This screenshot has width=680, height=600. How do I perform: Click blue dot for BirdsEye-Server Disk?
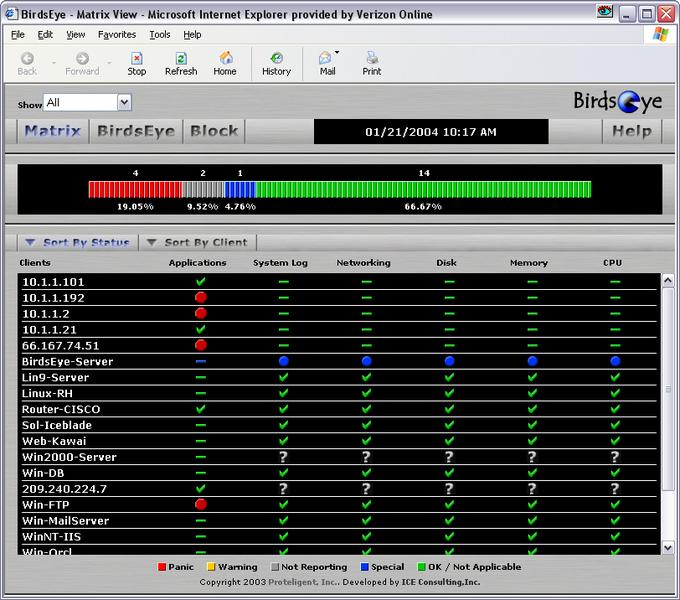coord(449,361)
